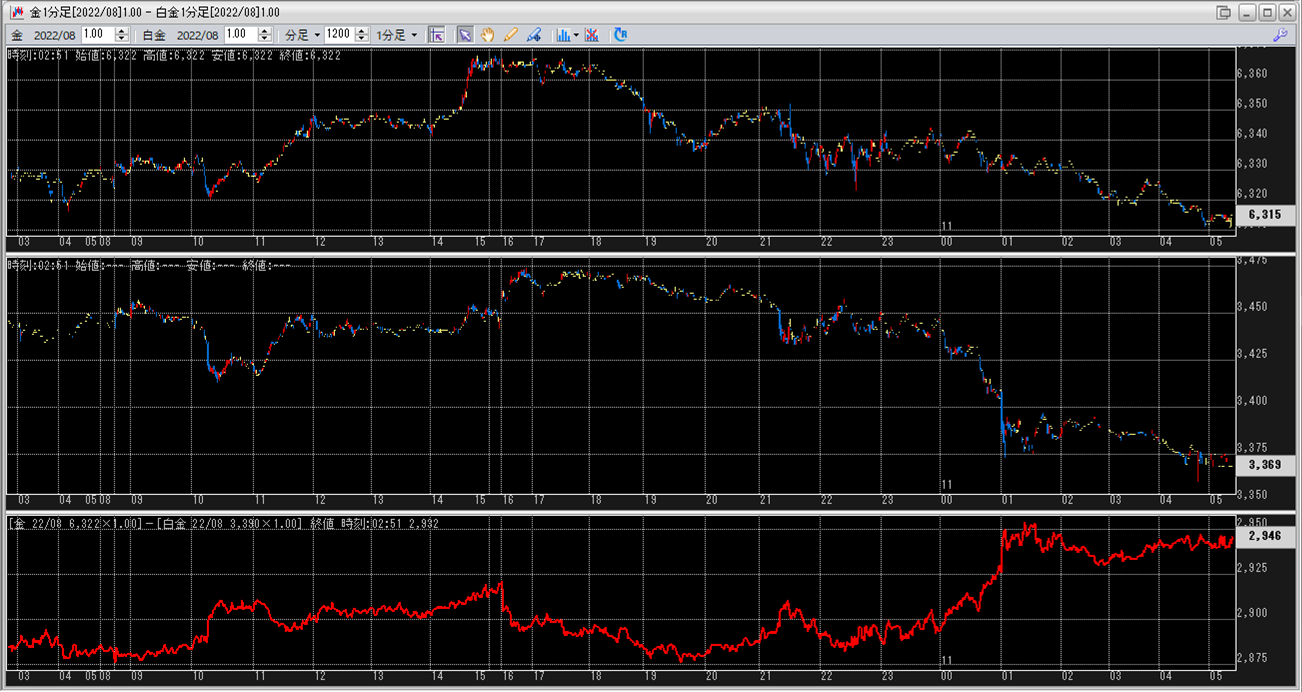Click the eraser/clear drawing tool icon
Screen dimensions: 1302x692
(x=534, y=34)
